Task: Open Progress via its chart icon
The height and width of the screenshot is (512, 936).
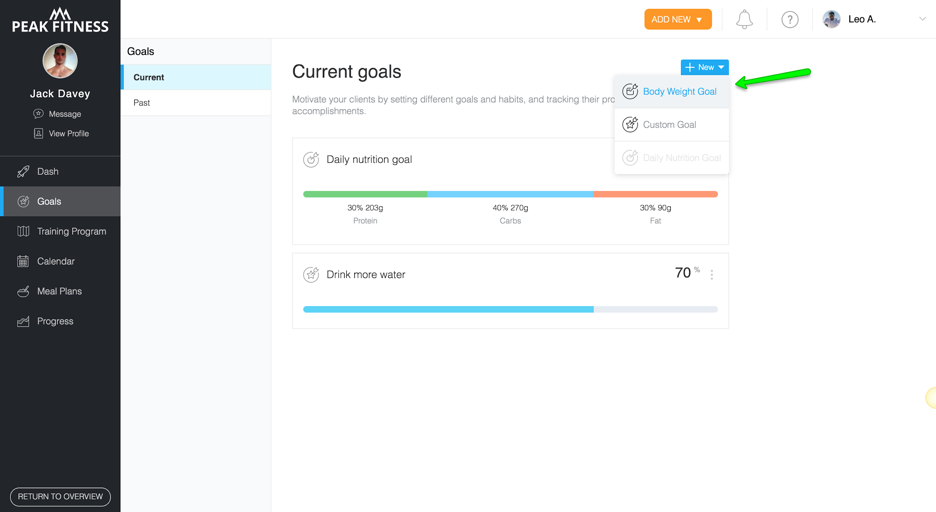Action: click(x=23, y=321)
